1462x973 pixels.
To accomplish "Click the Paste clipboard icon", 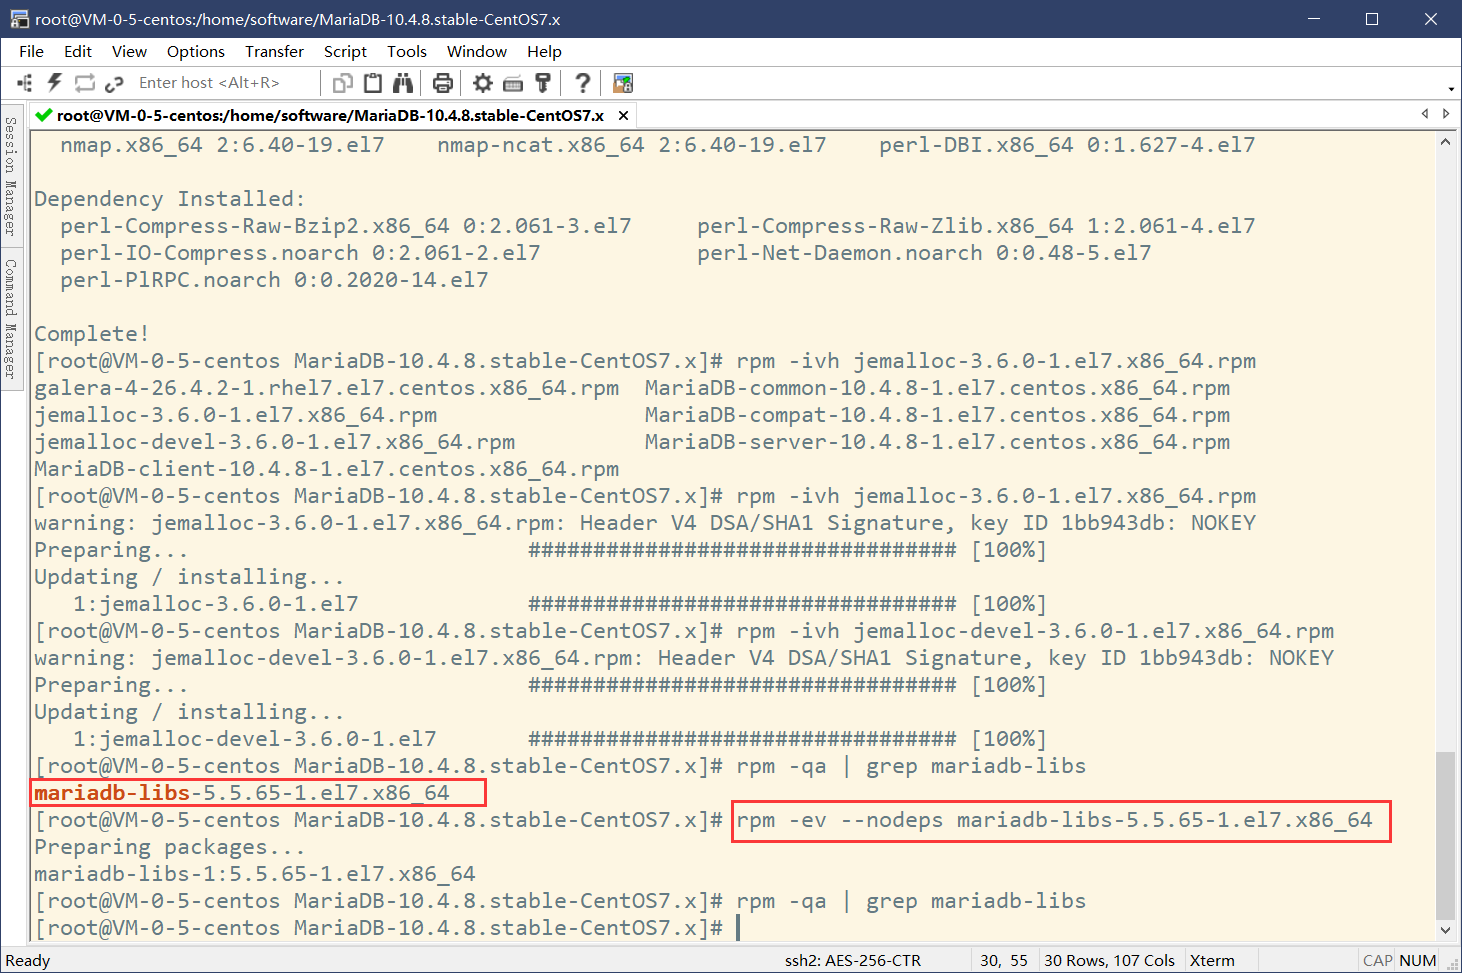I will (373, 83).
